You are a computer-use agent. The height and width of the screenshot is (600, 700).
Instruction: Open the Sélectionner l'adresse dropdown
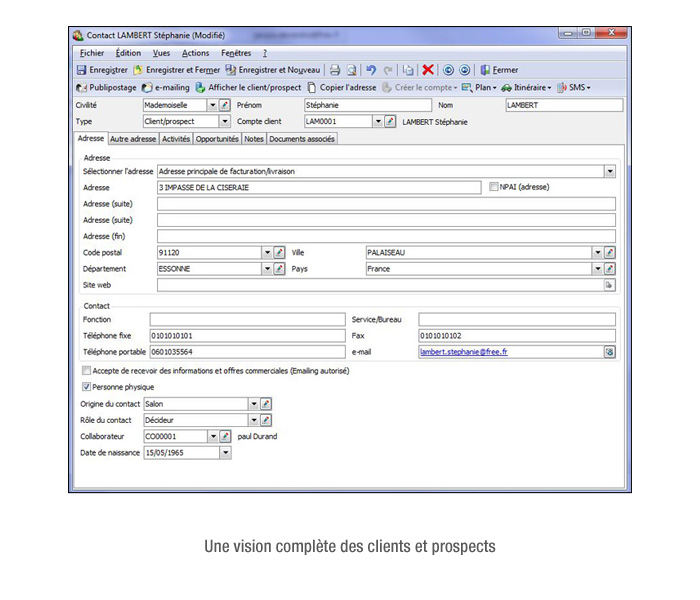(609, 171)
